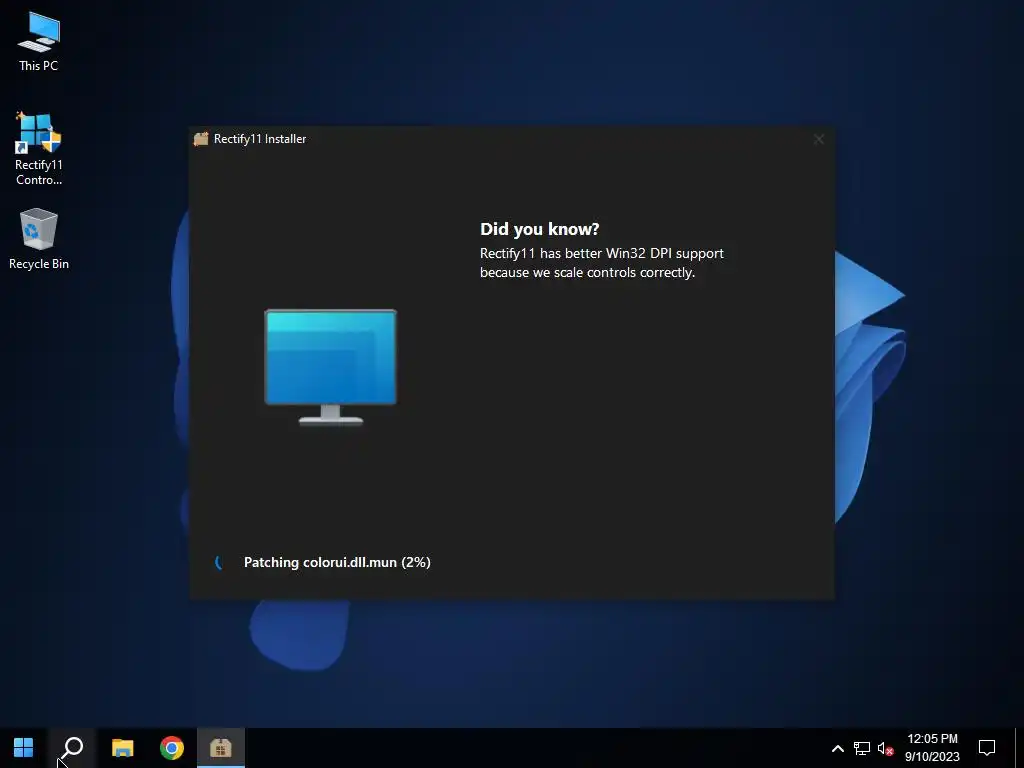
Task: Focus Rectify11 Installer taskbar button
Action: pyautogui.click(x=221, y=748)
